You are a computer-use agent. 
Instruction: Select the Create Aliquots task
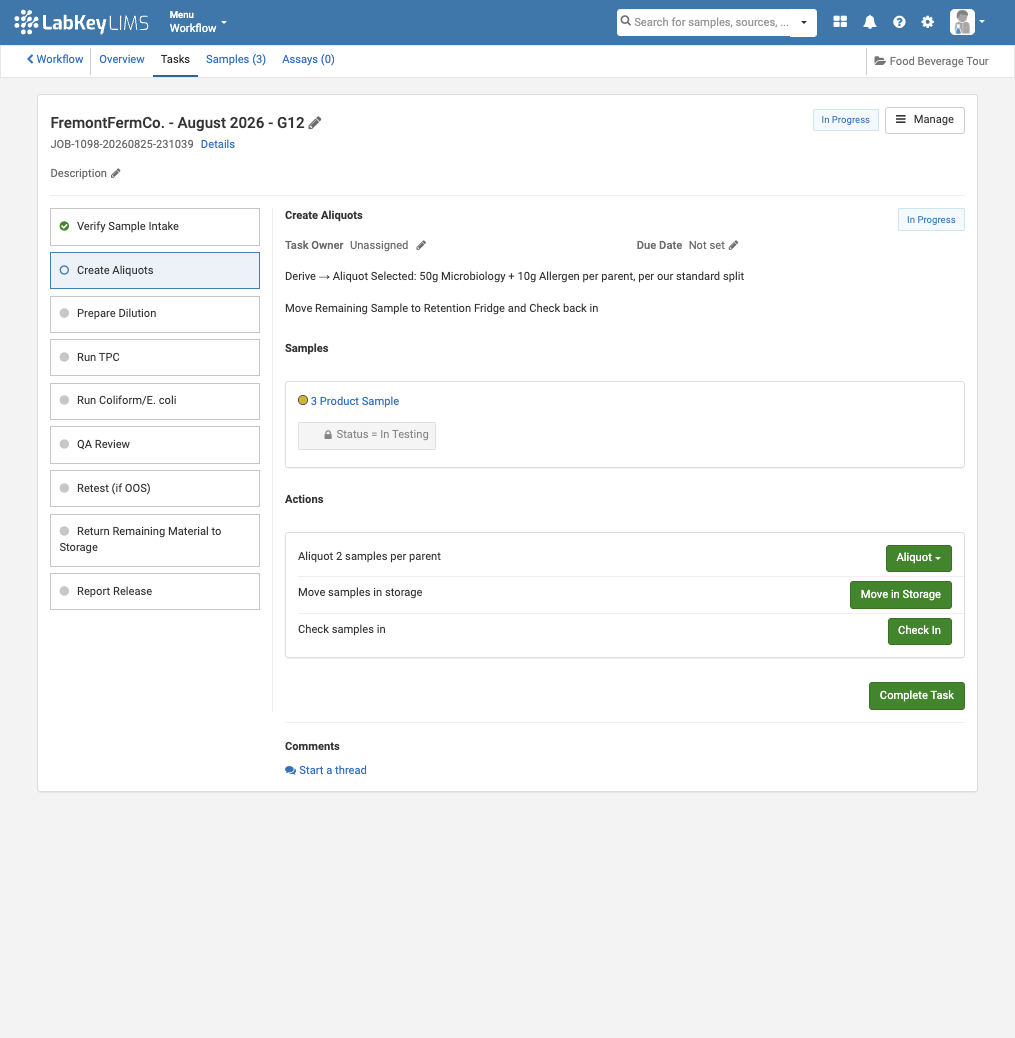click(155, 271)
